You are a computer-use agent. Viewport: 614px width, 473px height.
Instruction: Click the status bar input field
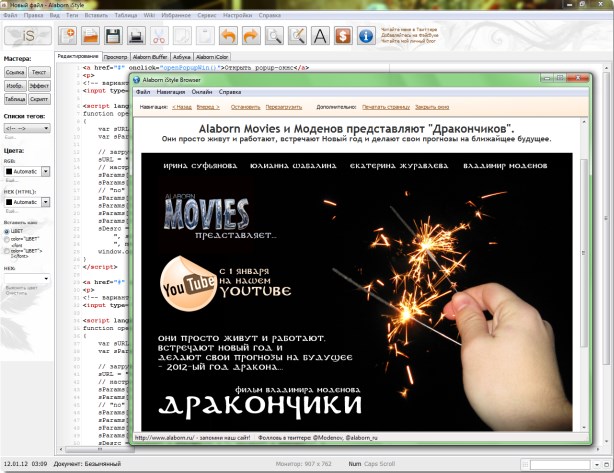point(560,464)
